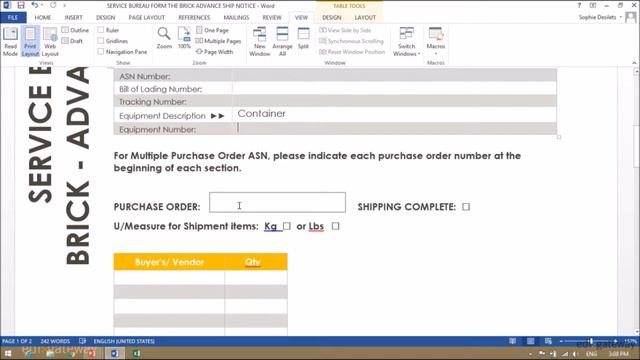Switch to Draft view

click(x=72, y=41)
